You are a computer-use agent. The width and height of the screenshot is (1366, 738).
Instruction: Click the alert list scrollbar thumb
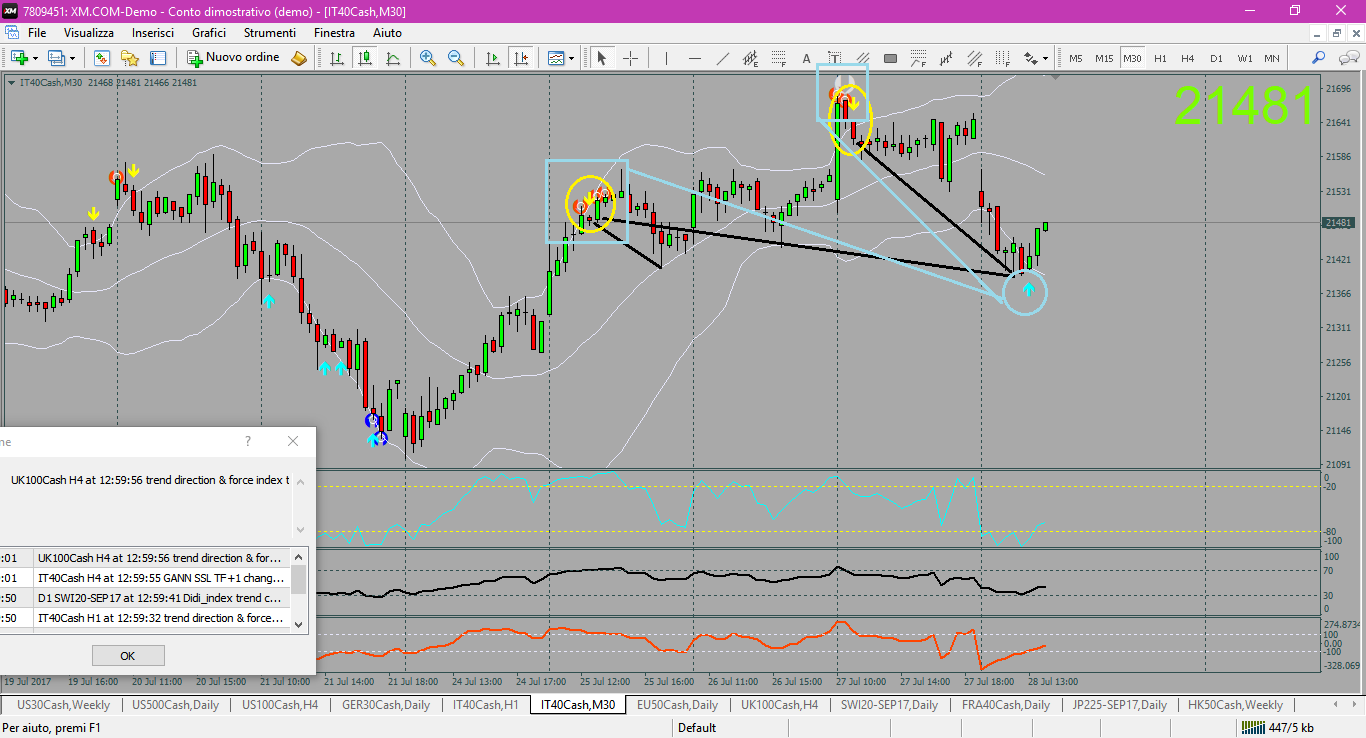[299, 580]
